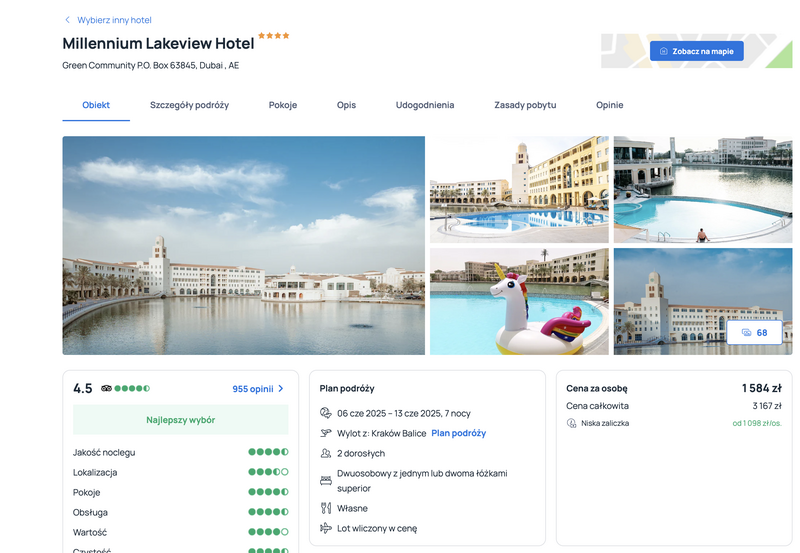Select the Udogodnienia tab
The height and width of the screenshot is (553, 800).
425,105
